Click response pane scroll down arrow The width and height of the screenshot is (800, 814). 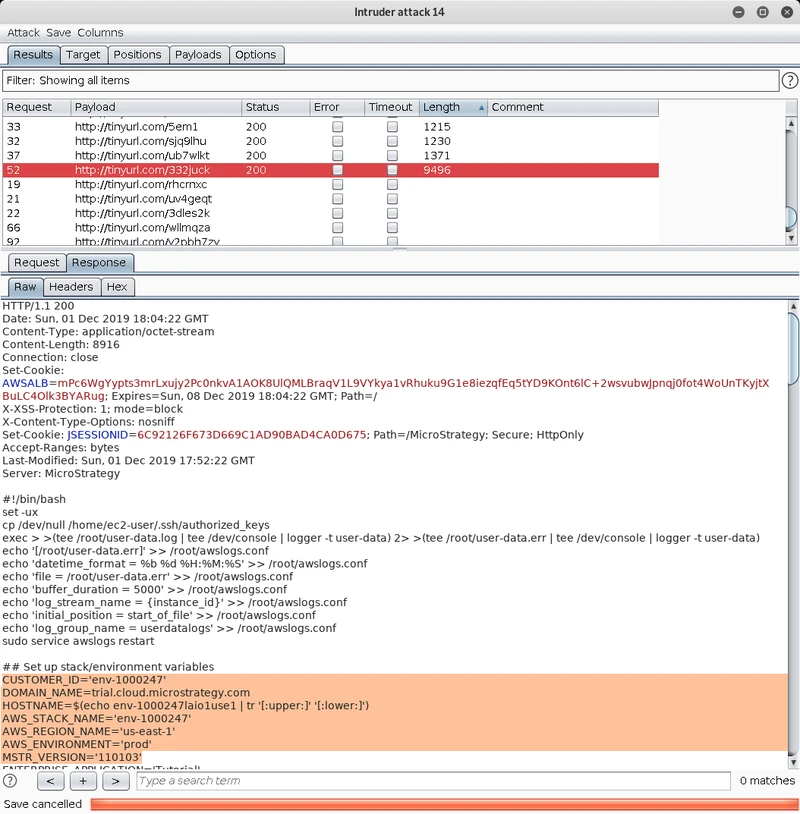(793, 762)
